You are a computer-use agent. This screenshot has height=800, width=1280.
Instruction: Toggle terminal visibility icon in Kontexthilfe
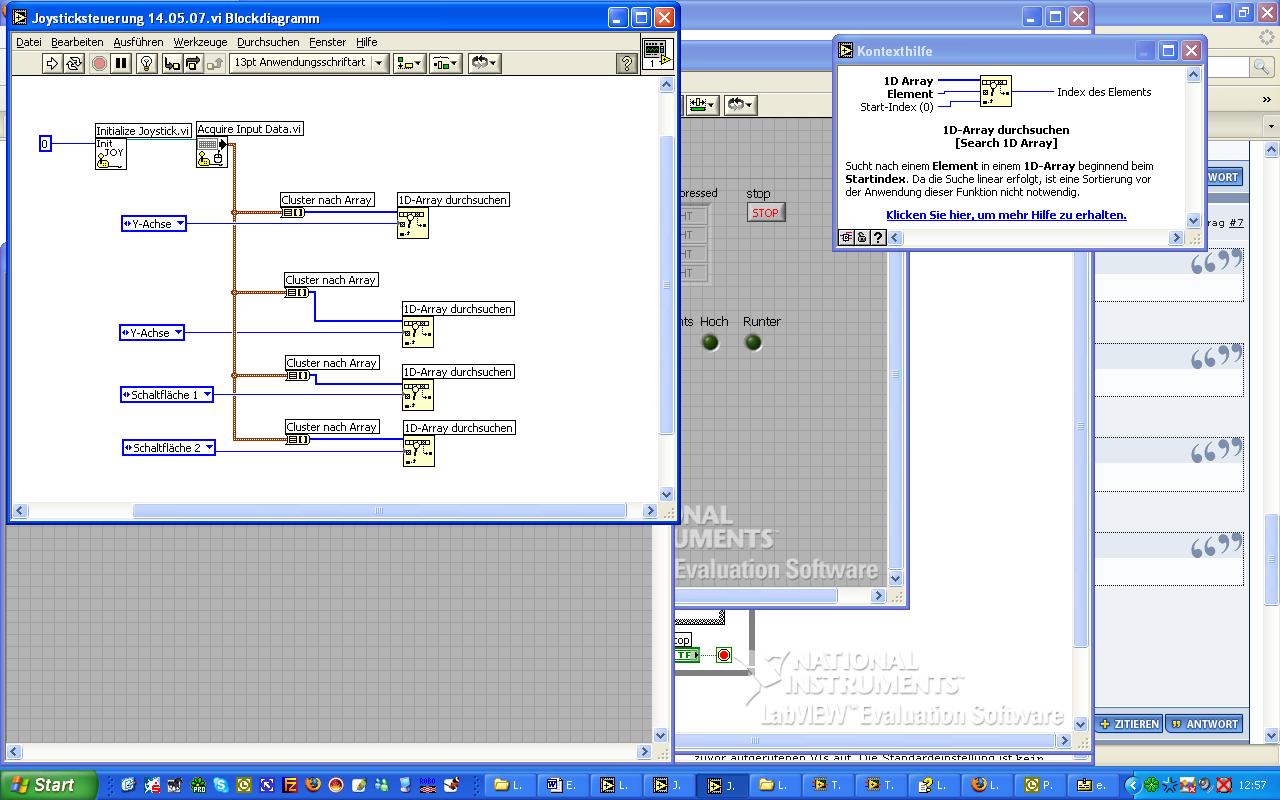[x=846, y=238]
